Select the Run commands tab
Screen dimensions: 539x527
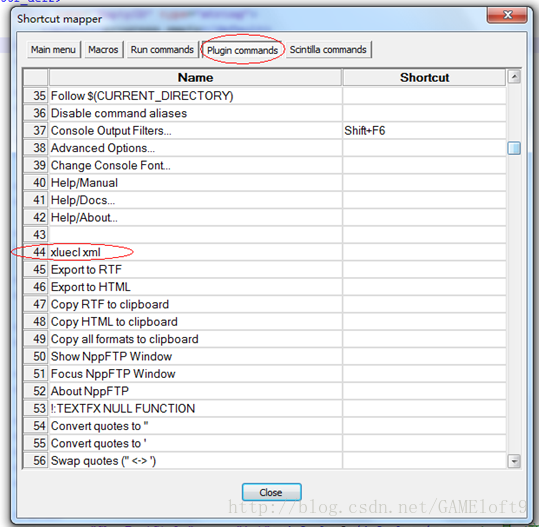click(x=162, y=50)
